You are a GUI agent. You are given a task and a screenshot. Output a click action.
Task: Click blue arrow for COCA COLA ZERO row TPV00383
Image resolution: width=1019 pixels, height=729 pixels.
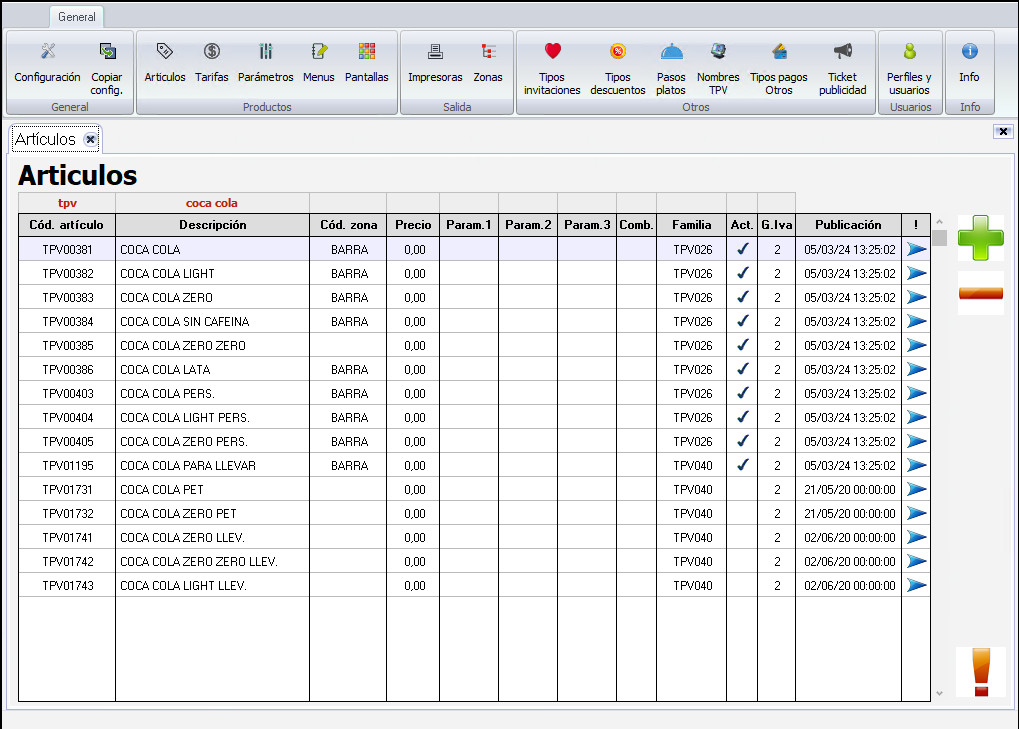click(x=916, y=298)
